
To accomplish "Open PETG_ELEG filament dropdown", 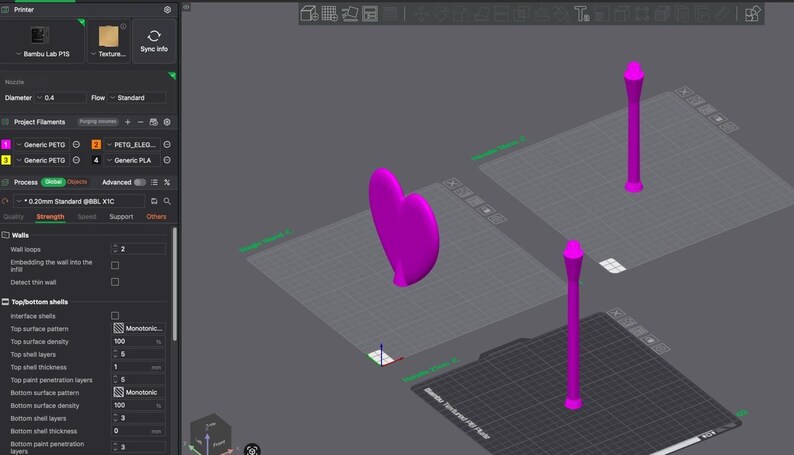I will click(132, 145).
